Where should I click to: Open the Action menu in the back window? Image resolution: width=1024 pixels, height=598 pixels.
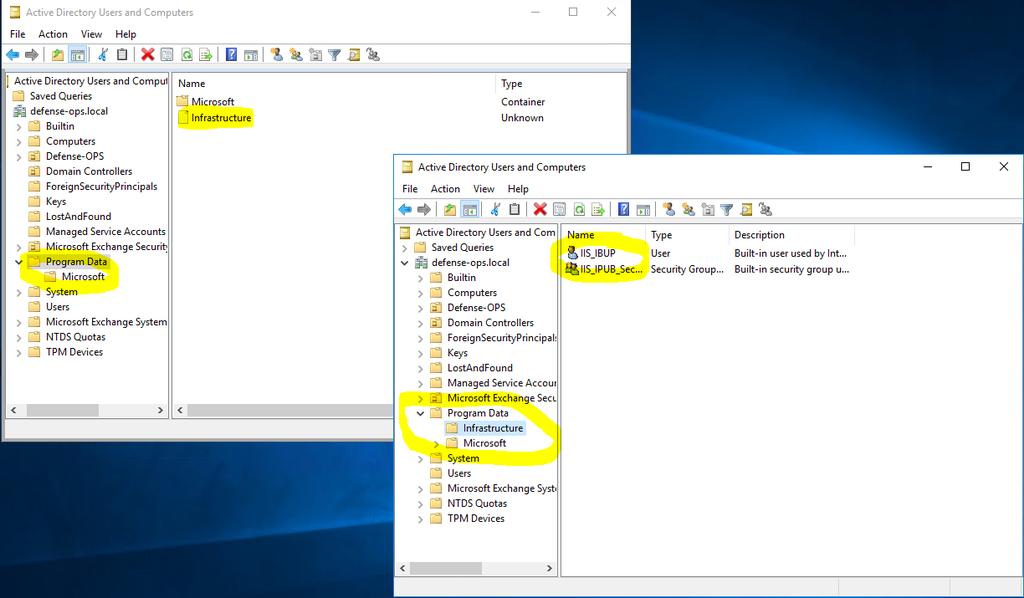[x=53, y=34]
